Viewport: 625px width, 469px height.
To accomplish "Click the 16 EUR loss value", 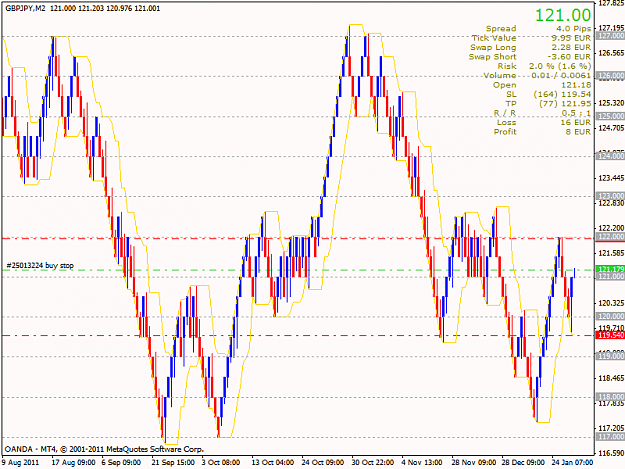I will click(x=576, y=122).
